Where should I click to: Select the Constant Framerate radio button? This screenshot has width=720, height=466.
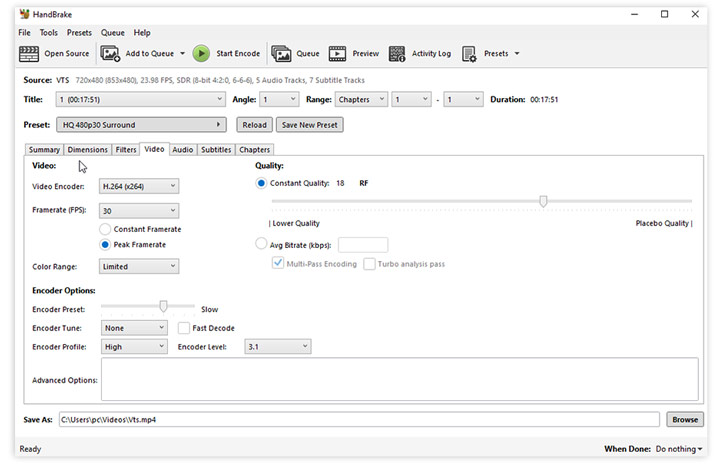pyautogui.click(x=105, y=229)
